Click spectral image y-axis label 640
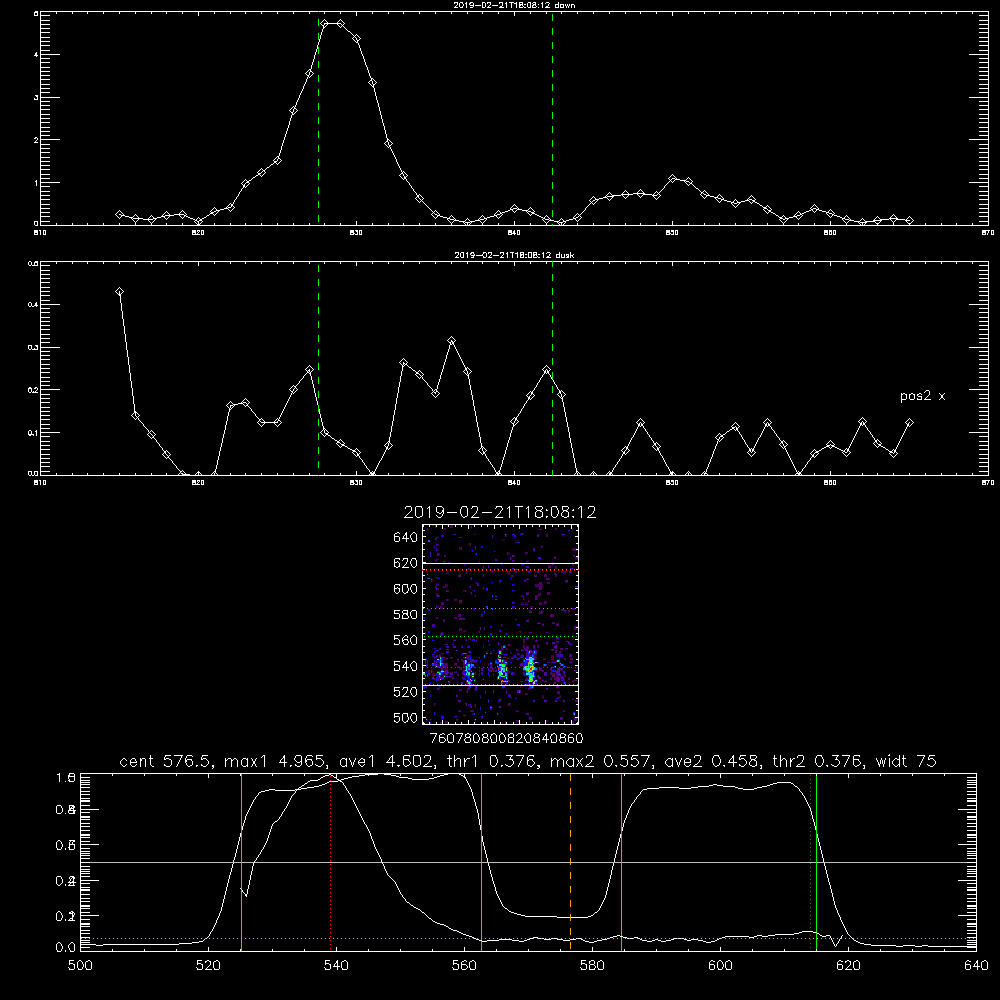The height and width of the screenshot is (1000, 1000). coord(405,538)
